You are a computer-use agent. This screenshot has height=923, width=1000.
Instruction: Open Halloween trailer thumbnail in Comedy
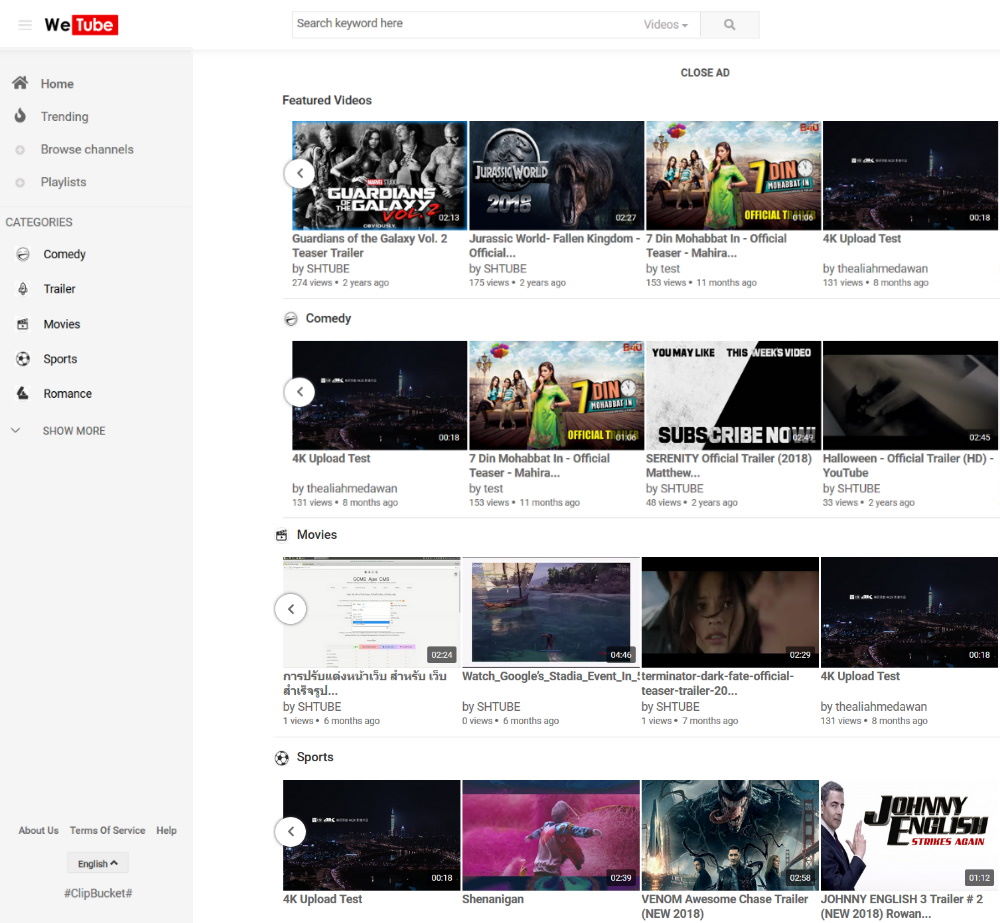coord(910,395)
